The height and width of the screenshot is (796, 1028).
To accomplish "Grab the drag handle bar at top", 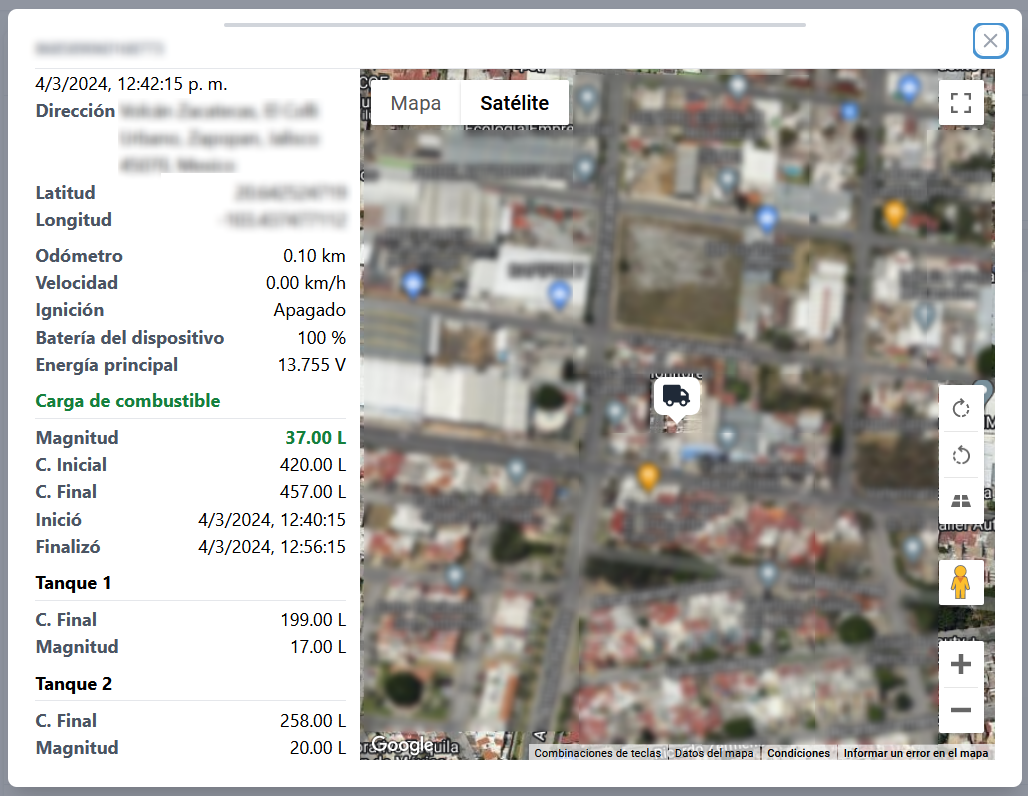I will pyautogui.click(x=514, y=24).
